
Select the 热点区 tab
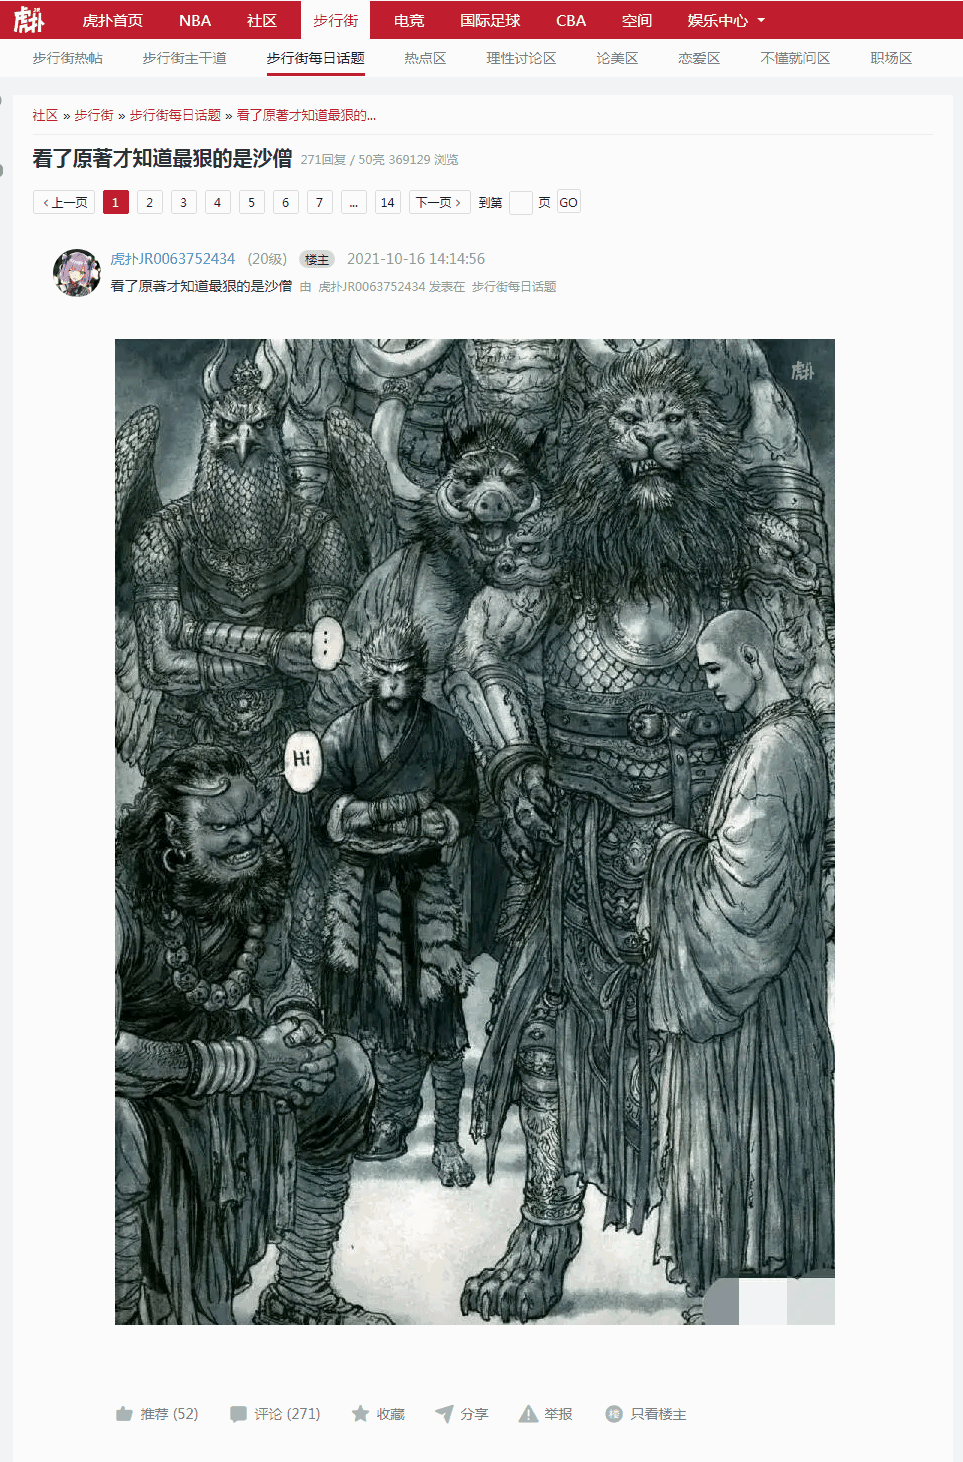tap(425, 58)
